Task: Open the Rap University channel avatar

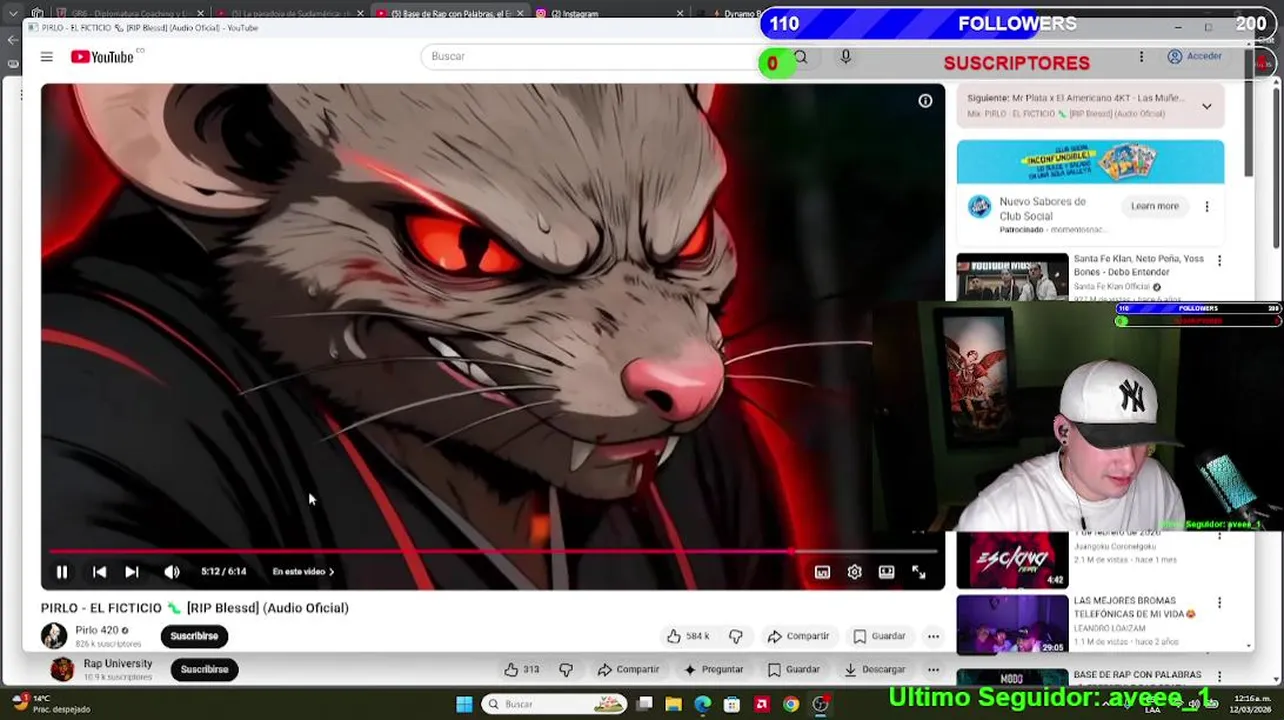Action: [x=62, y=669]
